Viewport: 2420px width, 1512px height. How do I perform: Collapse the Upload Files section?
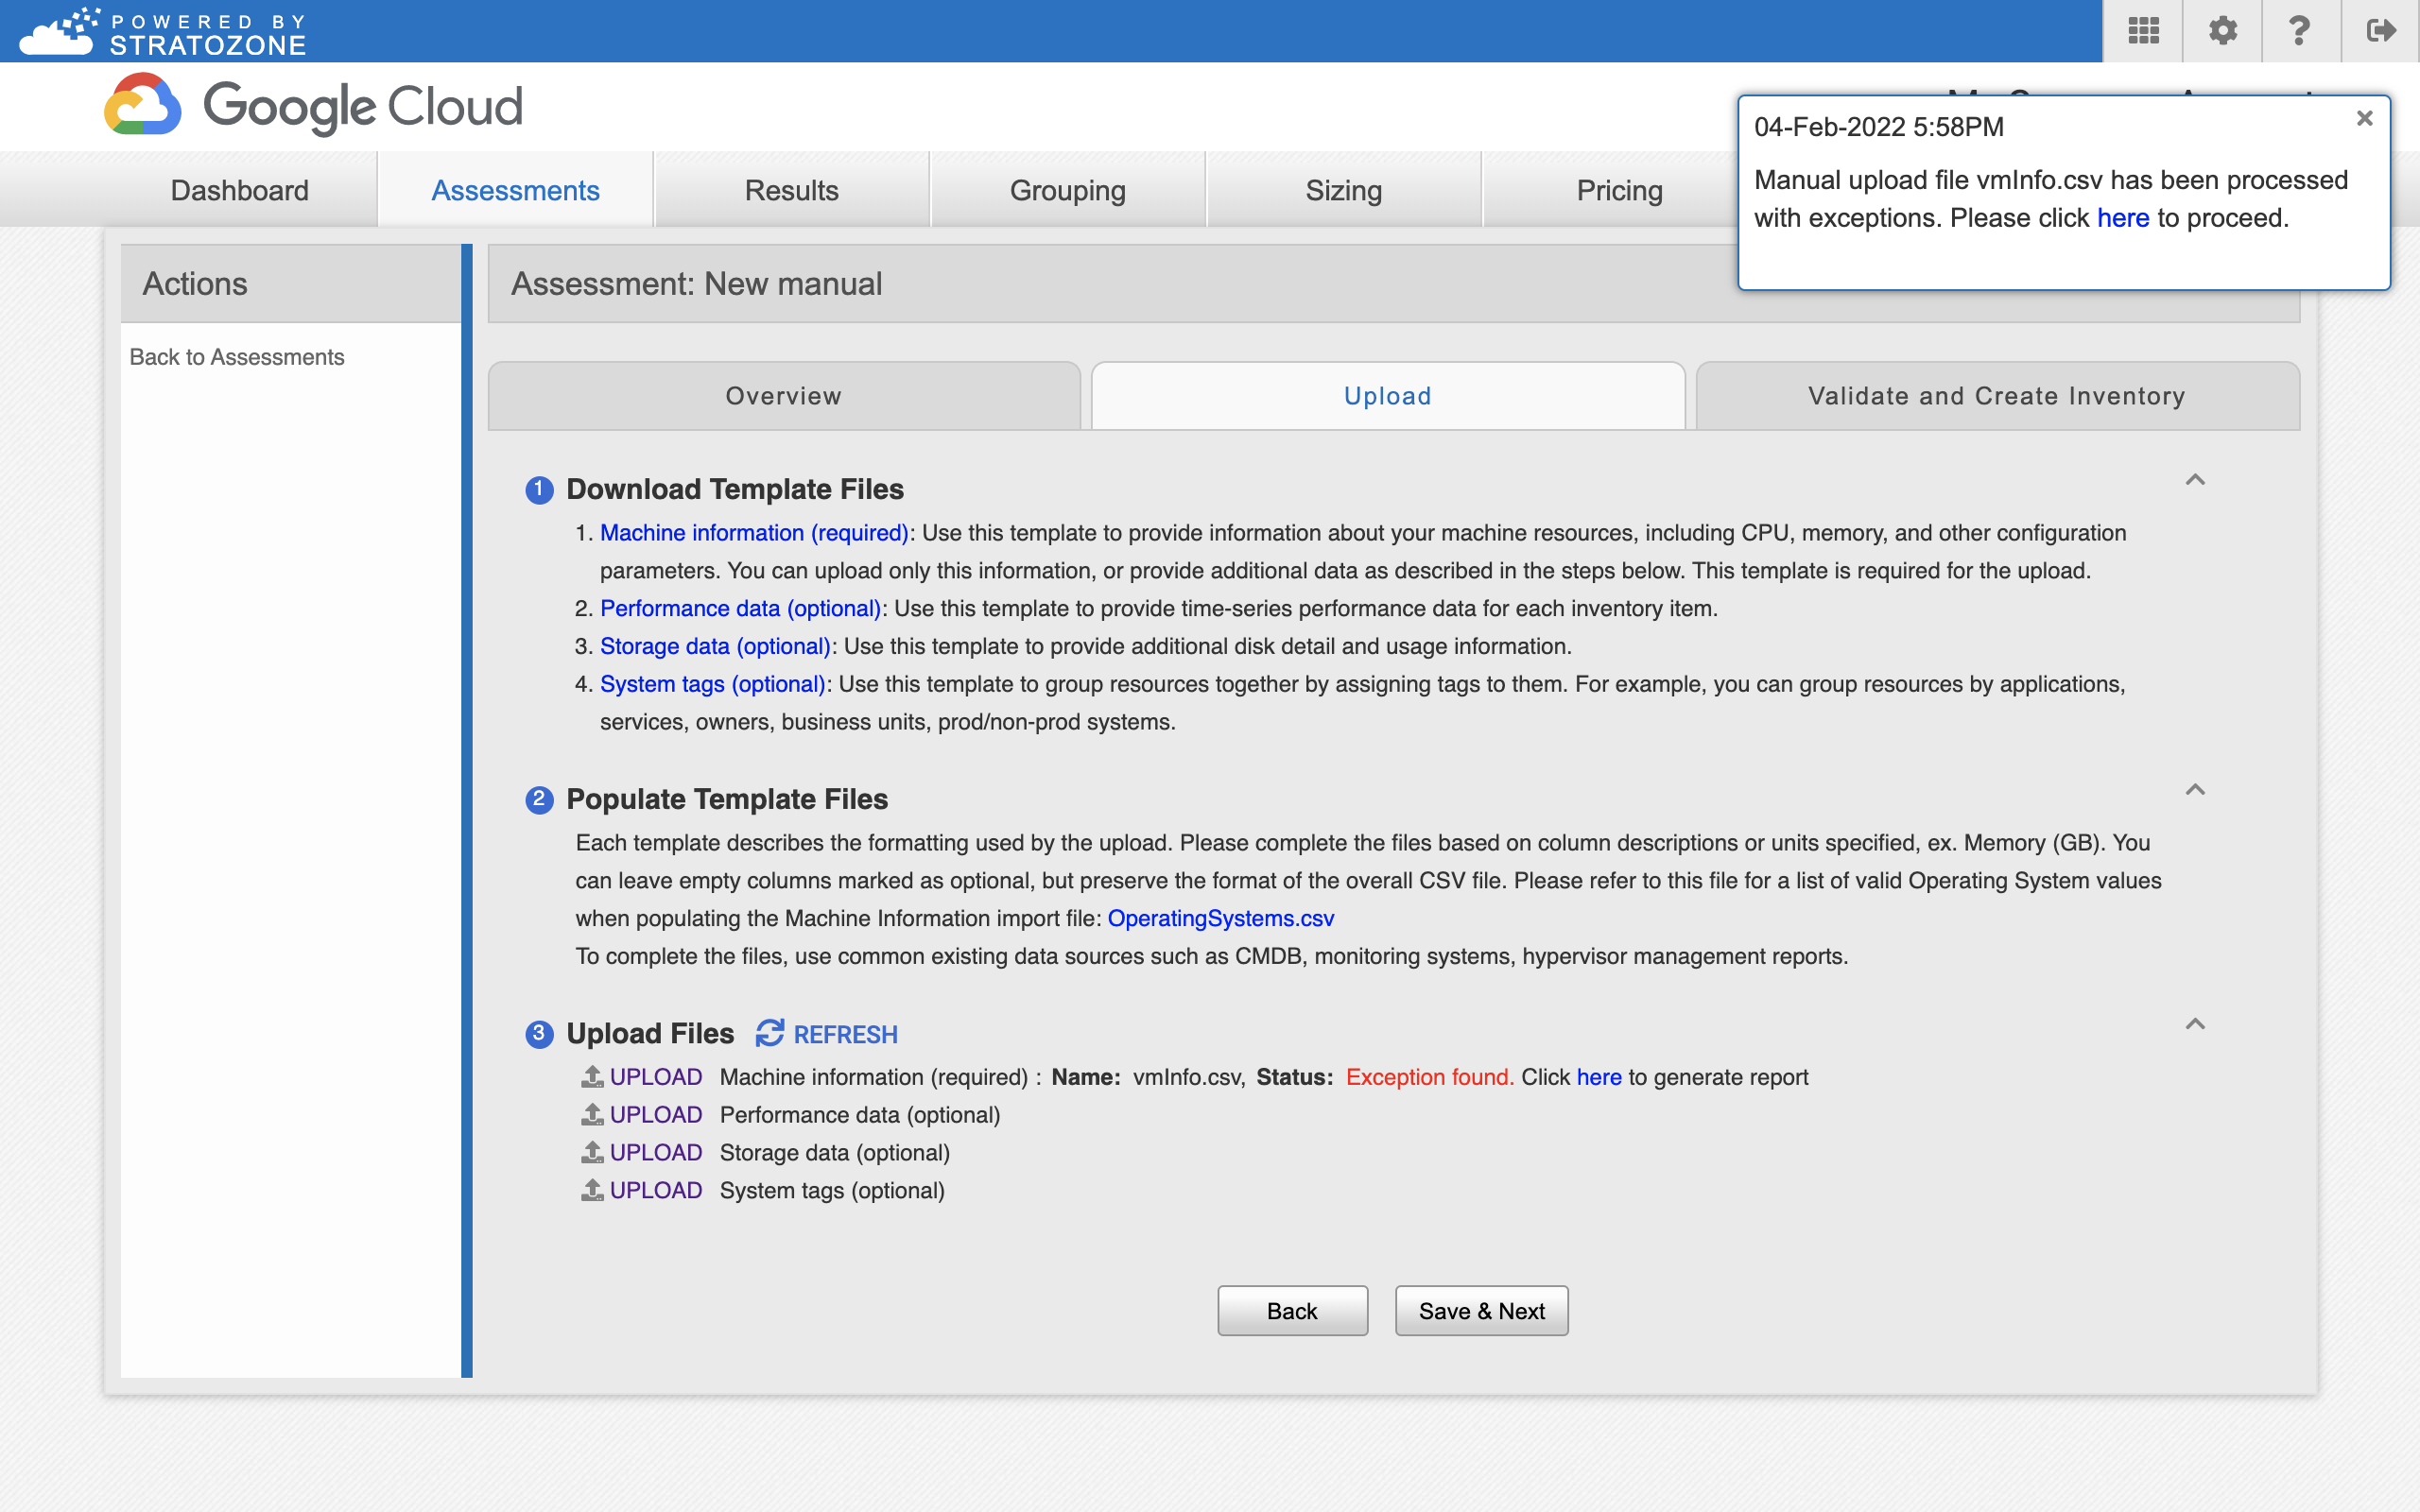point(2195,1022)
